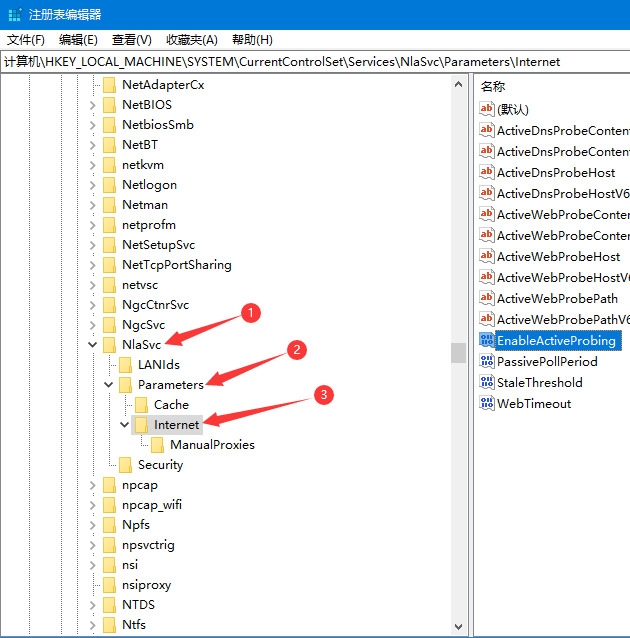Select the LANIDs key in tree

point(158,365)
